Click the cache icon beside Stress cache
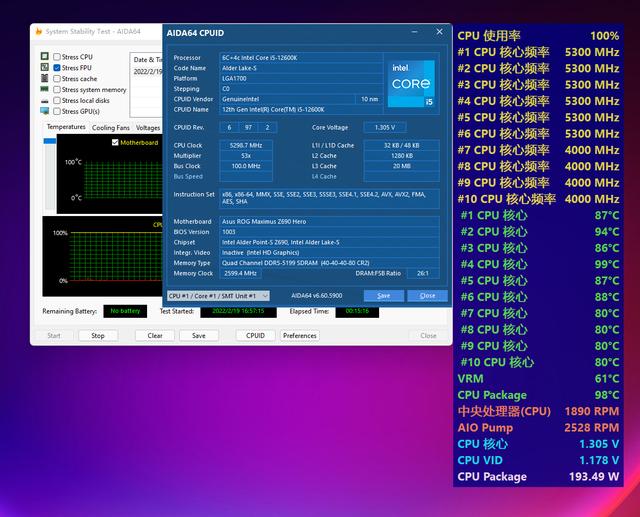Image resolution: width=640 pixels, height=517 pixels. click(45, 79)
